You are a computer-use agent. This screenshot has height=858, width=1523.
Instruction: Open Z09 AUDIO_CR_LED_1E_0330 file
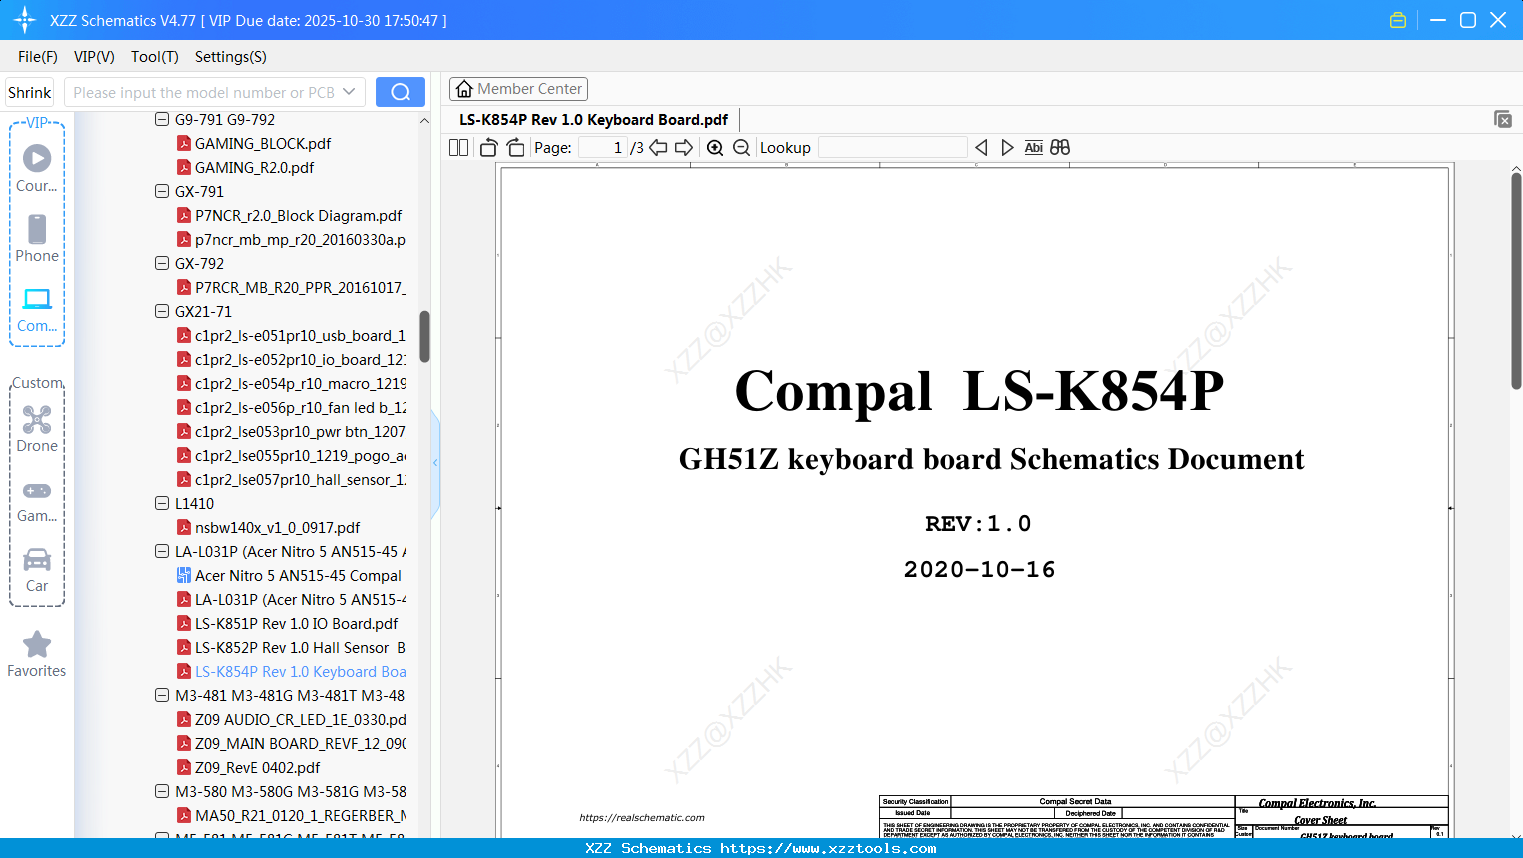[x=291, y=719]
